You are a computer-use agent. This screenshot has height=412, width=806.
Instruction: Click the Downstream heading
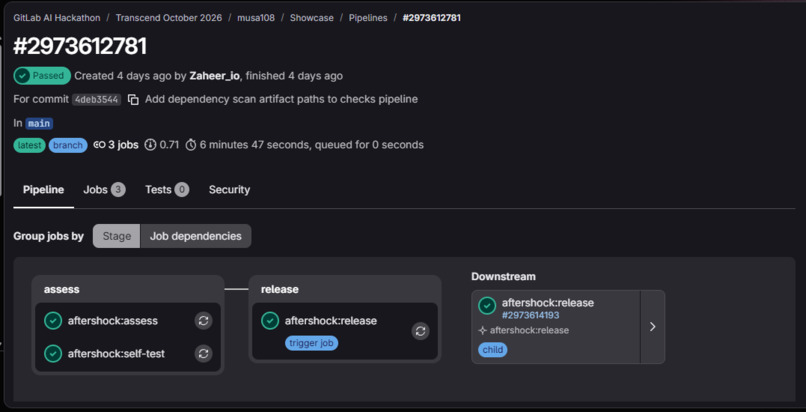click(503, 276)
